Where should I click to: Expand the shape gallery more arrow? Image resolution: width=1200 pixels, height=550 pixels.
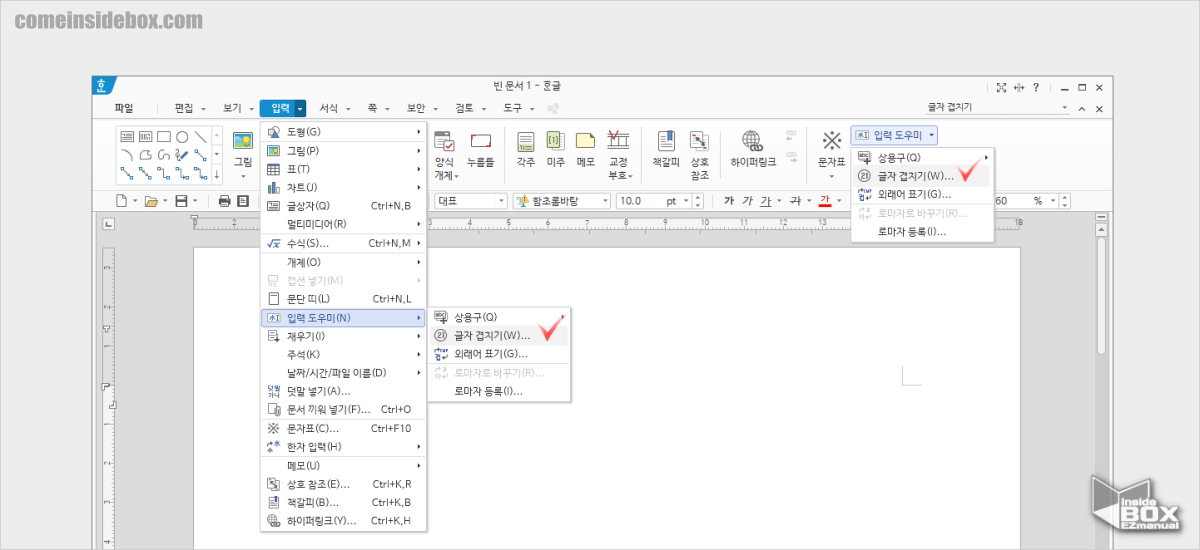[218, 174]
